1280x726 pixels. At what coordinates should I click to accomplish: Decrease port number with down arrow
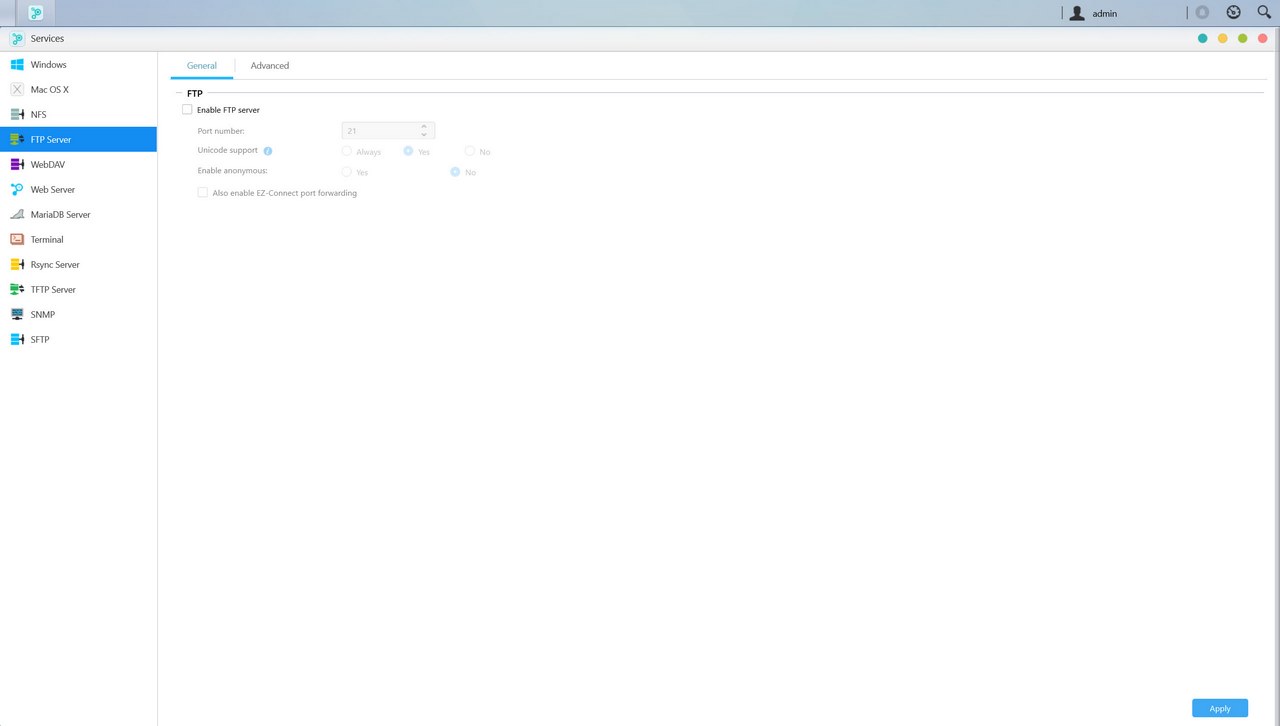point(424,135)
